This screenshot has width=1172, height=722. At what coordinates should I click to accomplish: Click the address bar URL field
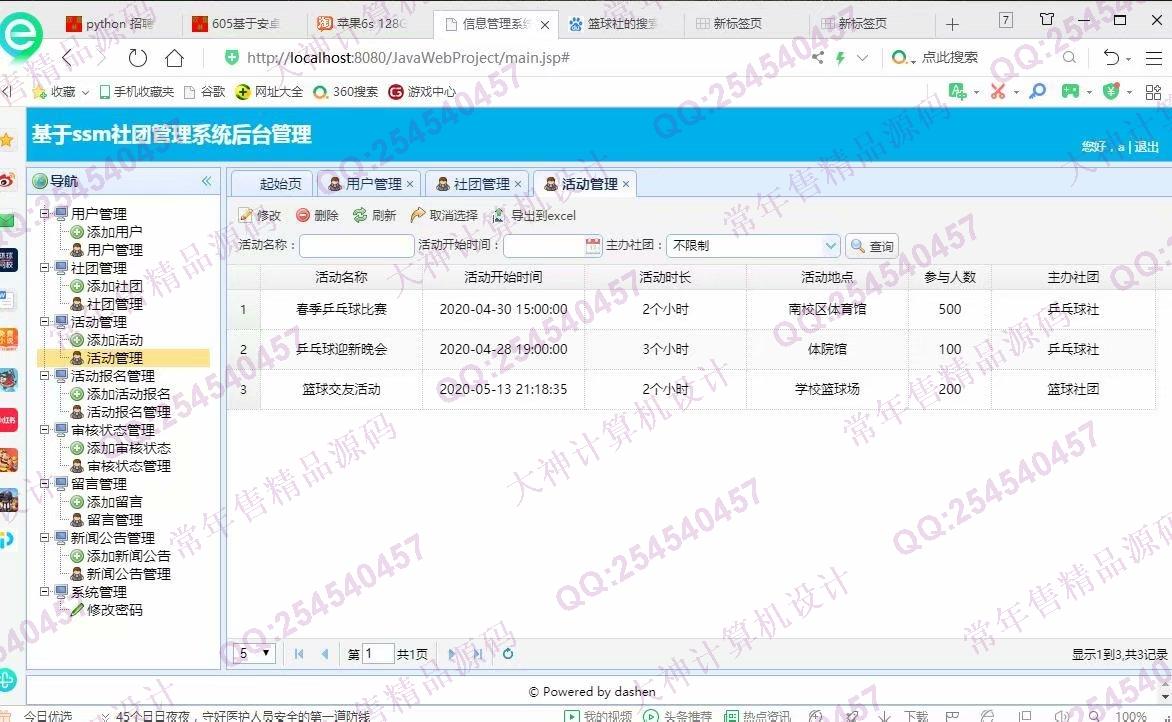click(408, 58)
